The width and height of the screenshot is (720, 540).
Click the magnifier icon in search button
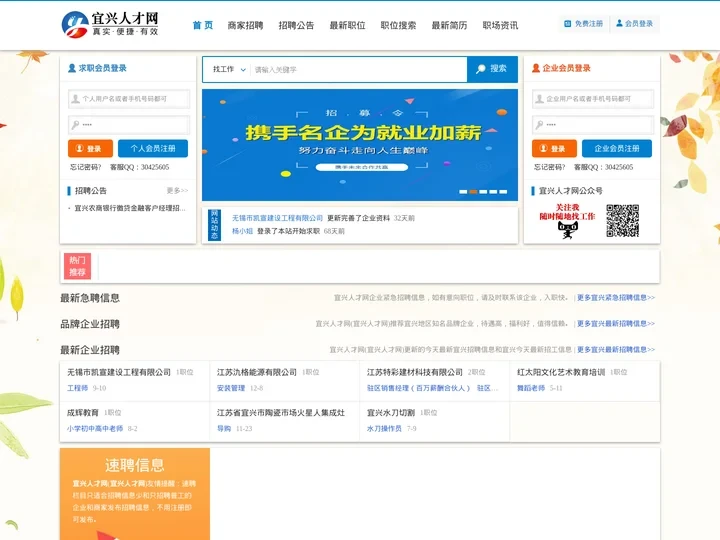(x=481, y=69)
